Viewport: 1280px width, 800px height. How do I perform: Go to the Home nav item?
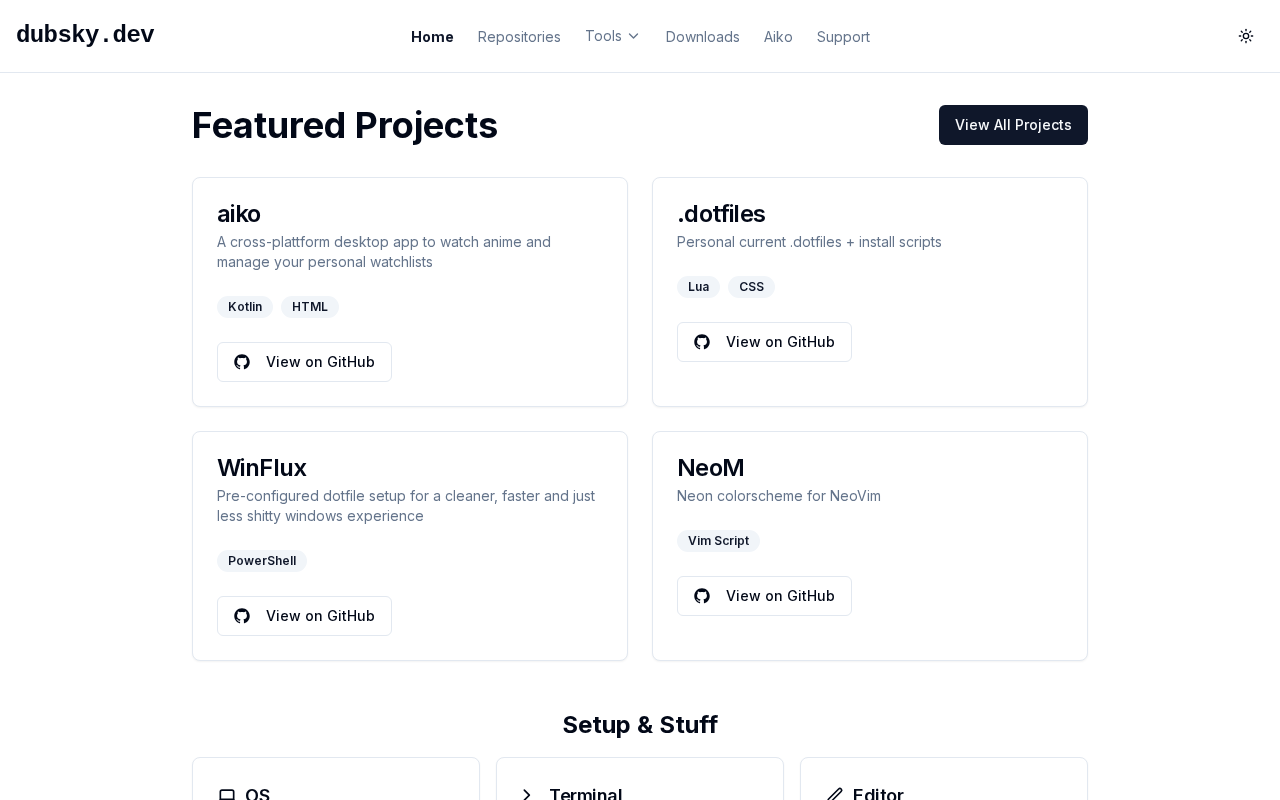[432, 37]
